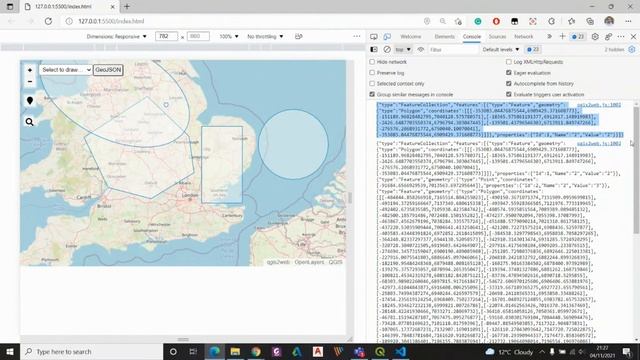
Task: Click source file link of first console message
Action: point(599,105)
